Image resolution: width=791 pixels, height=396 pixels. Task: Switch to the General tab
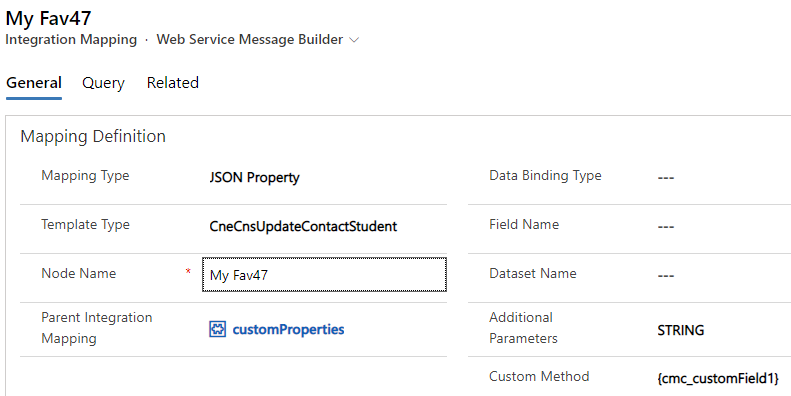(x=34, y=83)
